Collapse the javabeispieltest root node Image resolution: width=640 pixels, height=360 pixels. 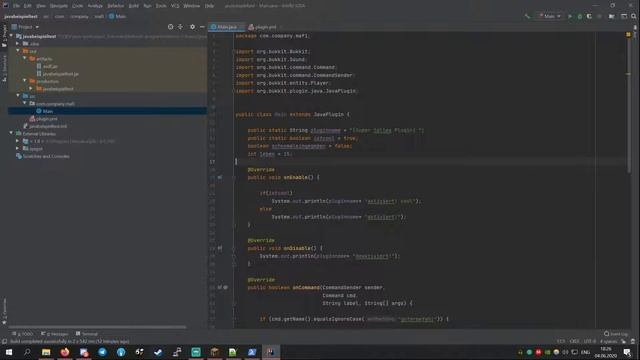(11, 36)
